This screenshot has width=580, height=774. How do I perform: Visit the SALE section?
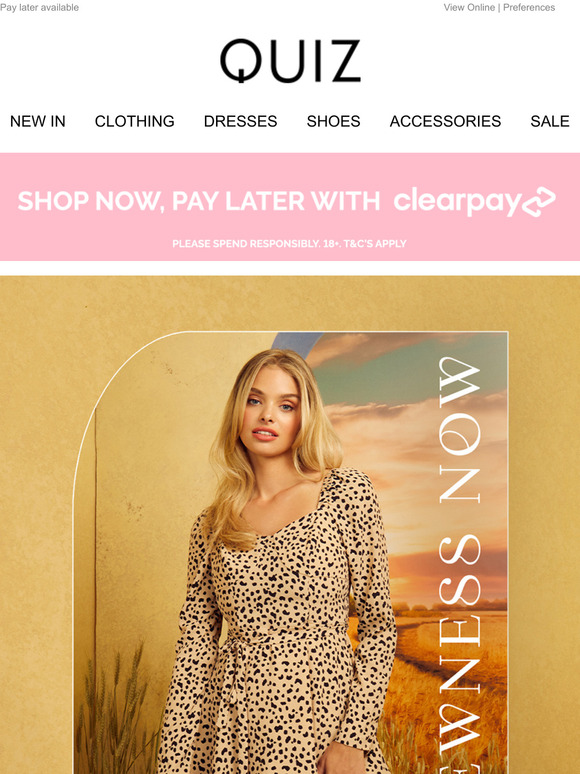[550, 121]
